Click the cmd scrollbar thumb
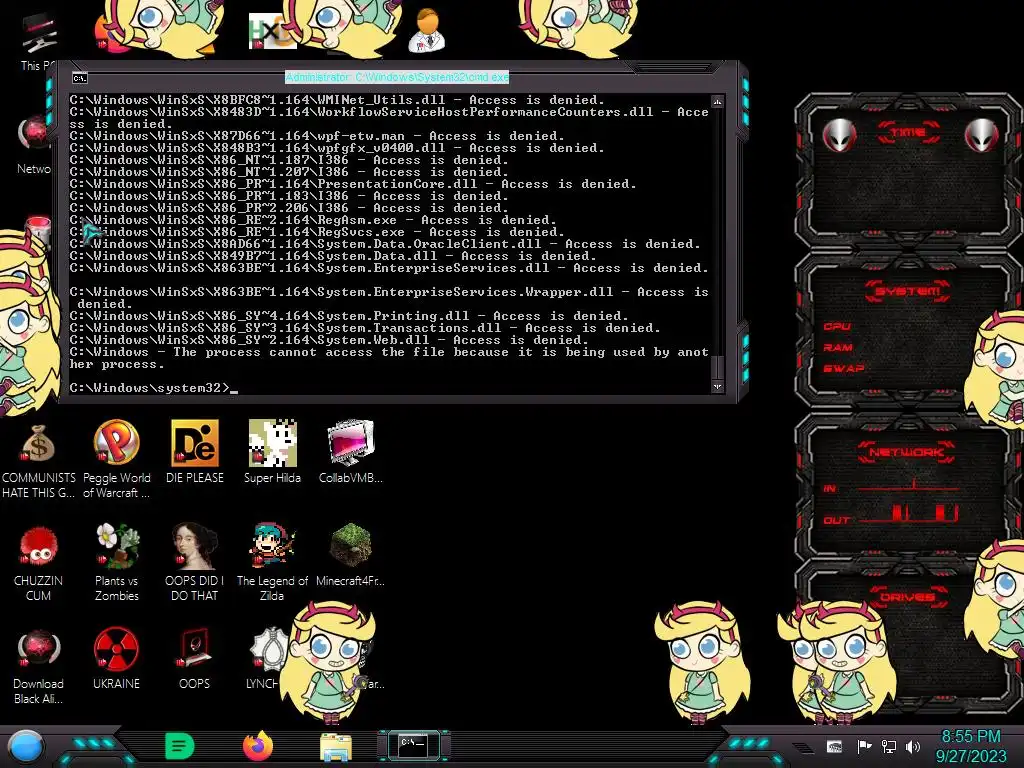The width and height of the screenshot is (1024, 768). tap(717, 368)
